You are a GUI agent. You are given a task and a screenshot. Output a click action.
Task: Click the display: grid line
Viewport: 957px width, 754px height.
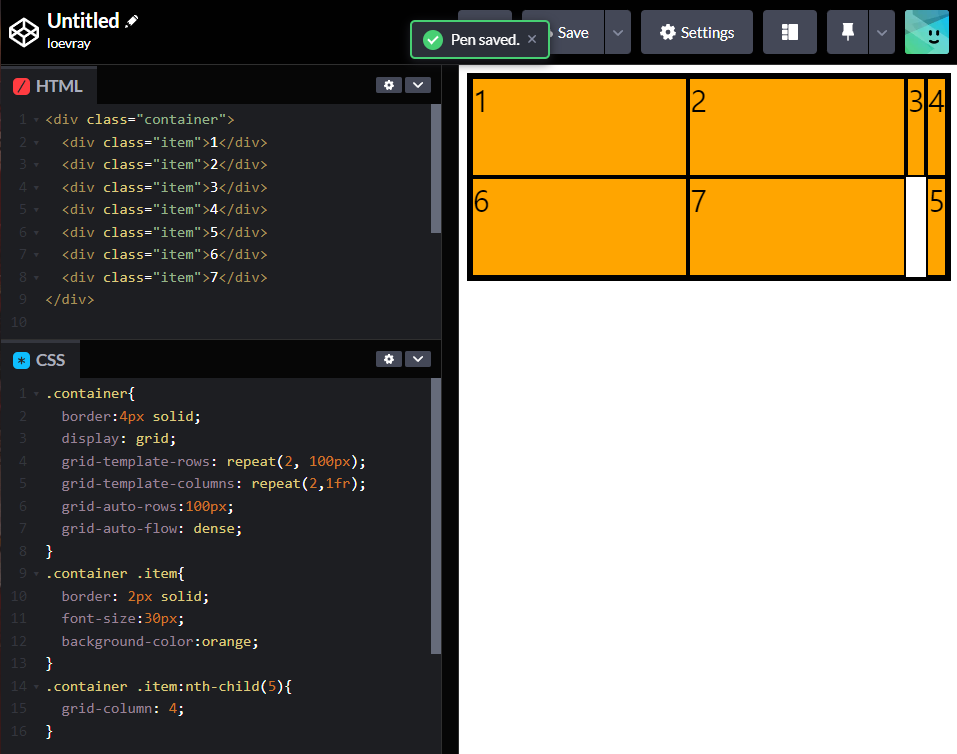pos(118,439)
